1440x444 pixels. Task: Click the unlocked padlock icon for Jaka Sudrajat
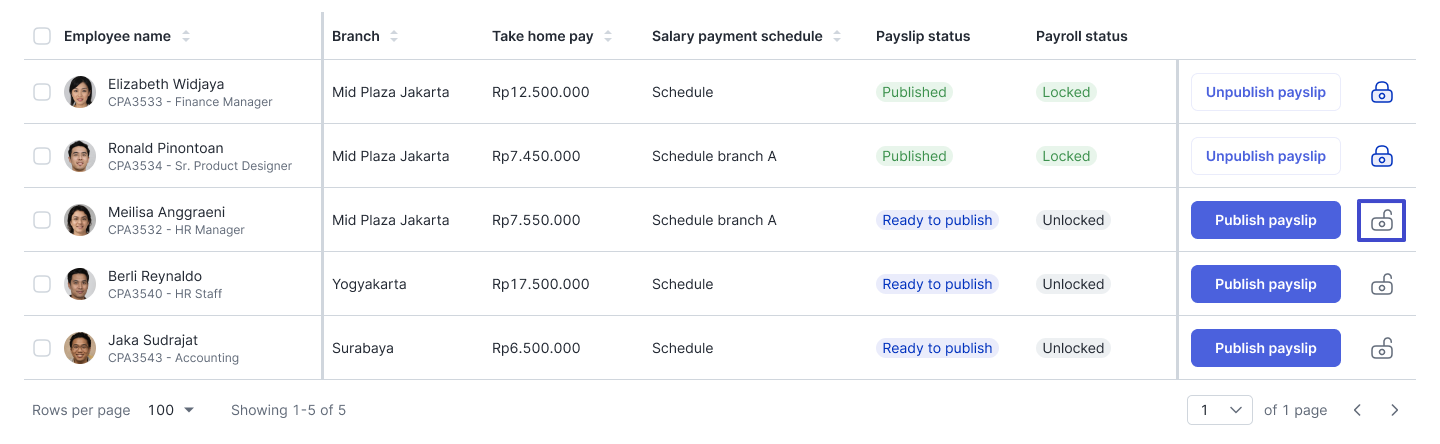point(1381,348)
